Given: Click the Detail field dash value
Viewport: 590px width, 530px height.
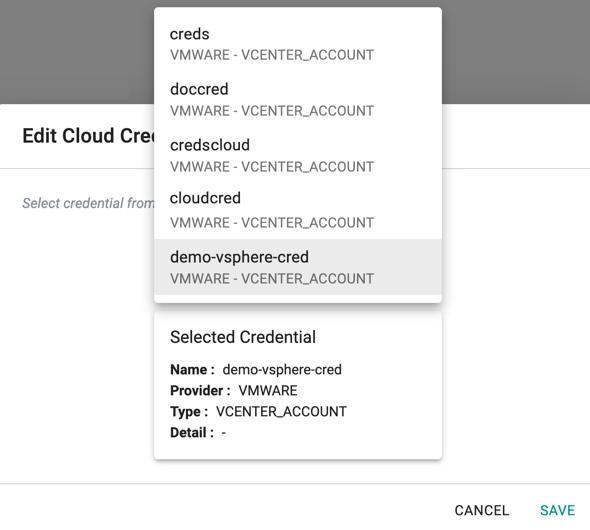Looking at the screenshot, I should [224, 433].
